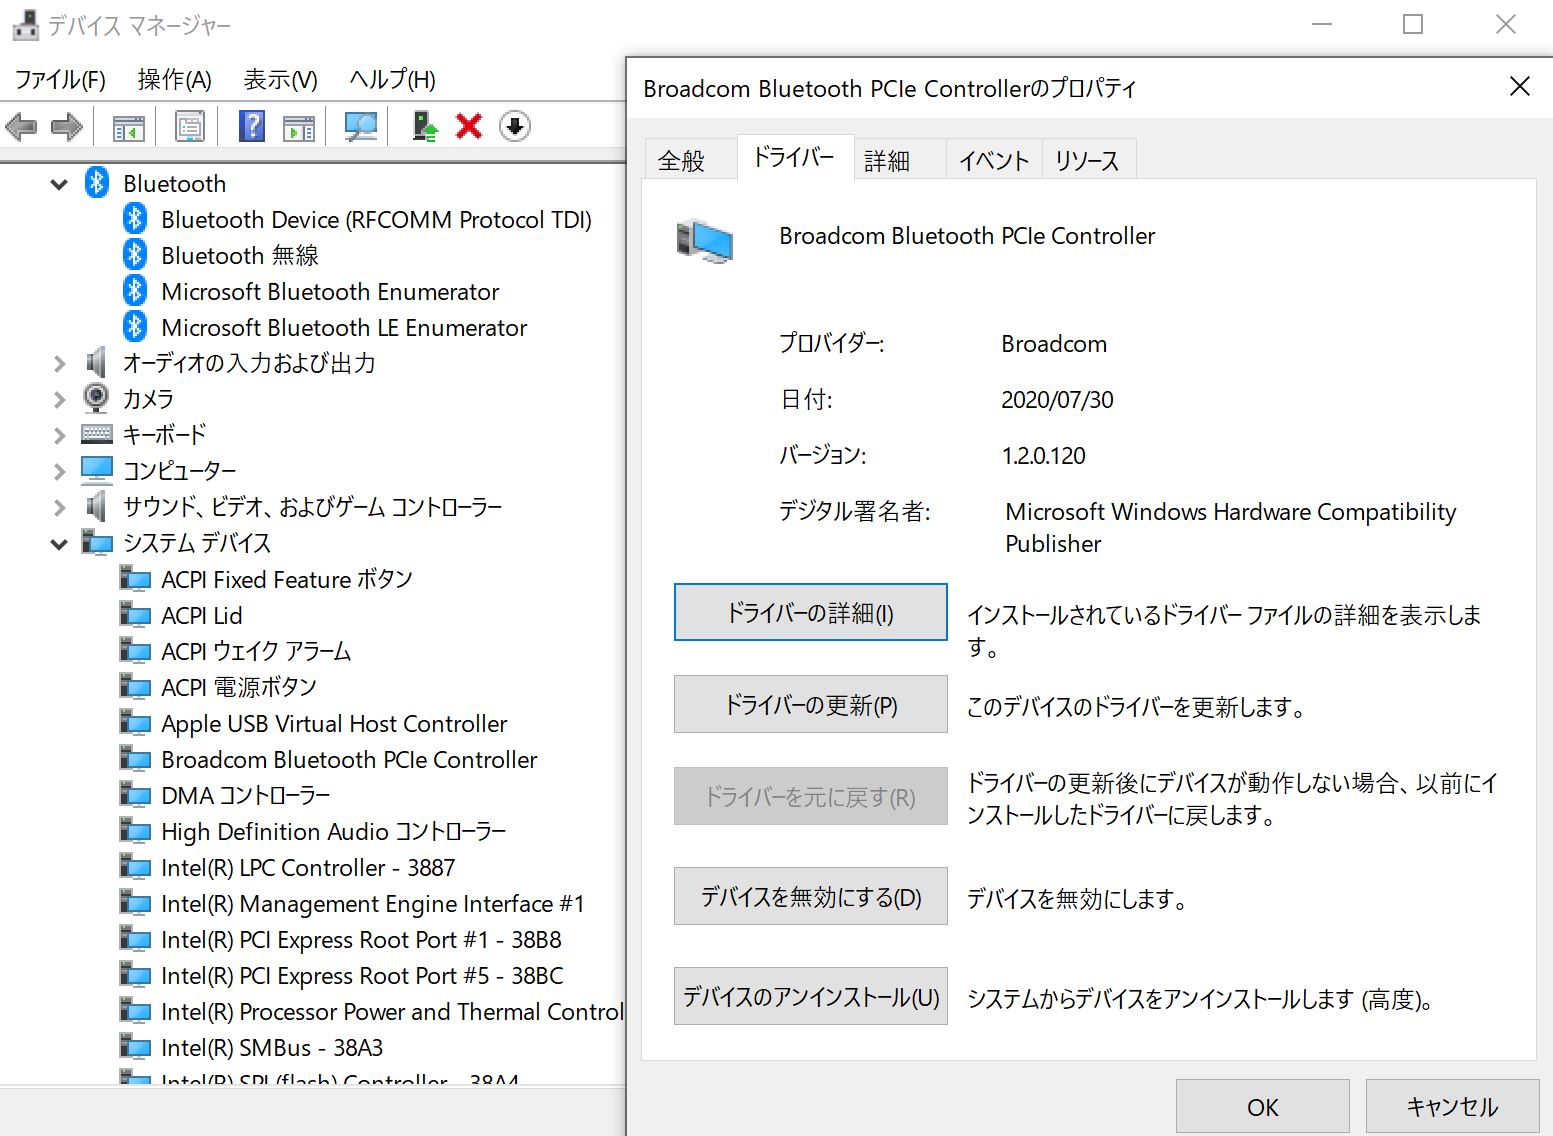
Task: Click driver version value 1.2.0.120
Action: (1043, 456)
